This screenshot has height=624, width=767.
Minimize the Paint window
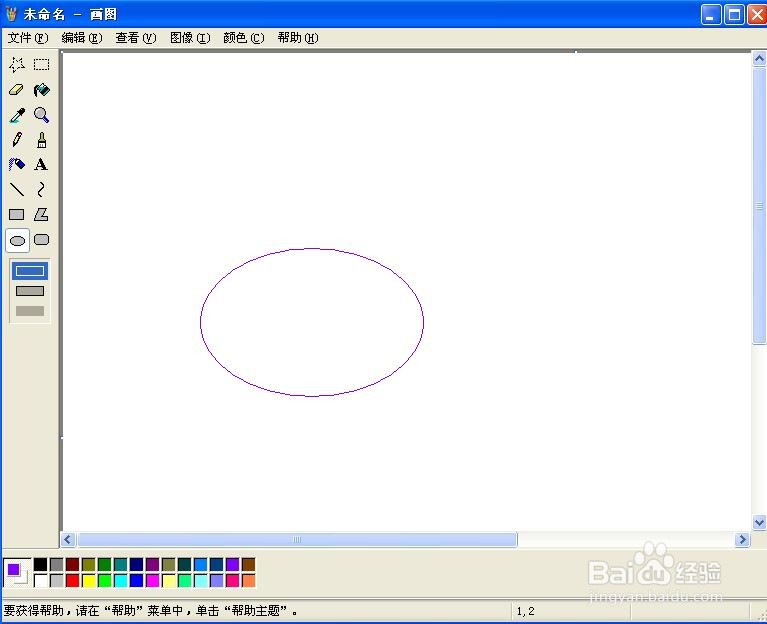point(711,15)
